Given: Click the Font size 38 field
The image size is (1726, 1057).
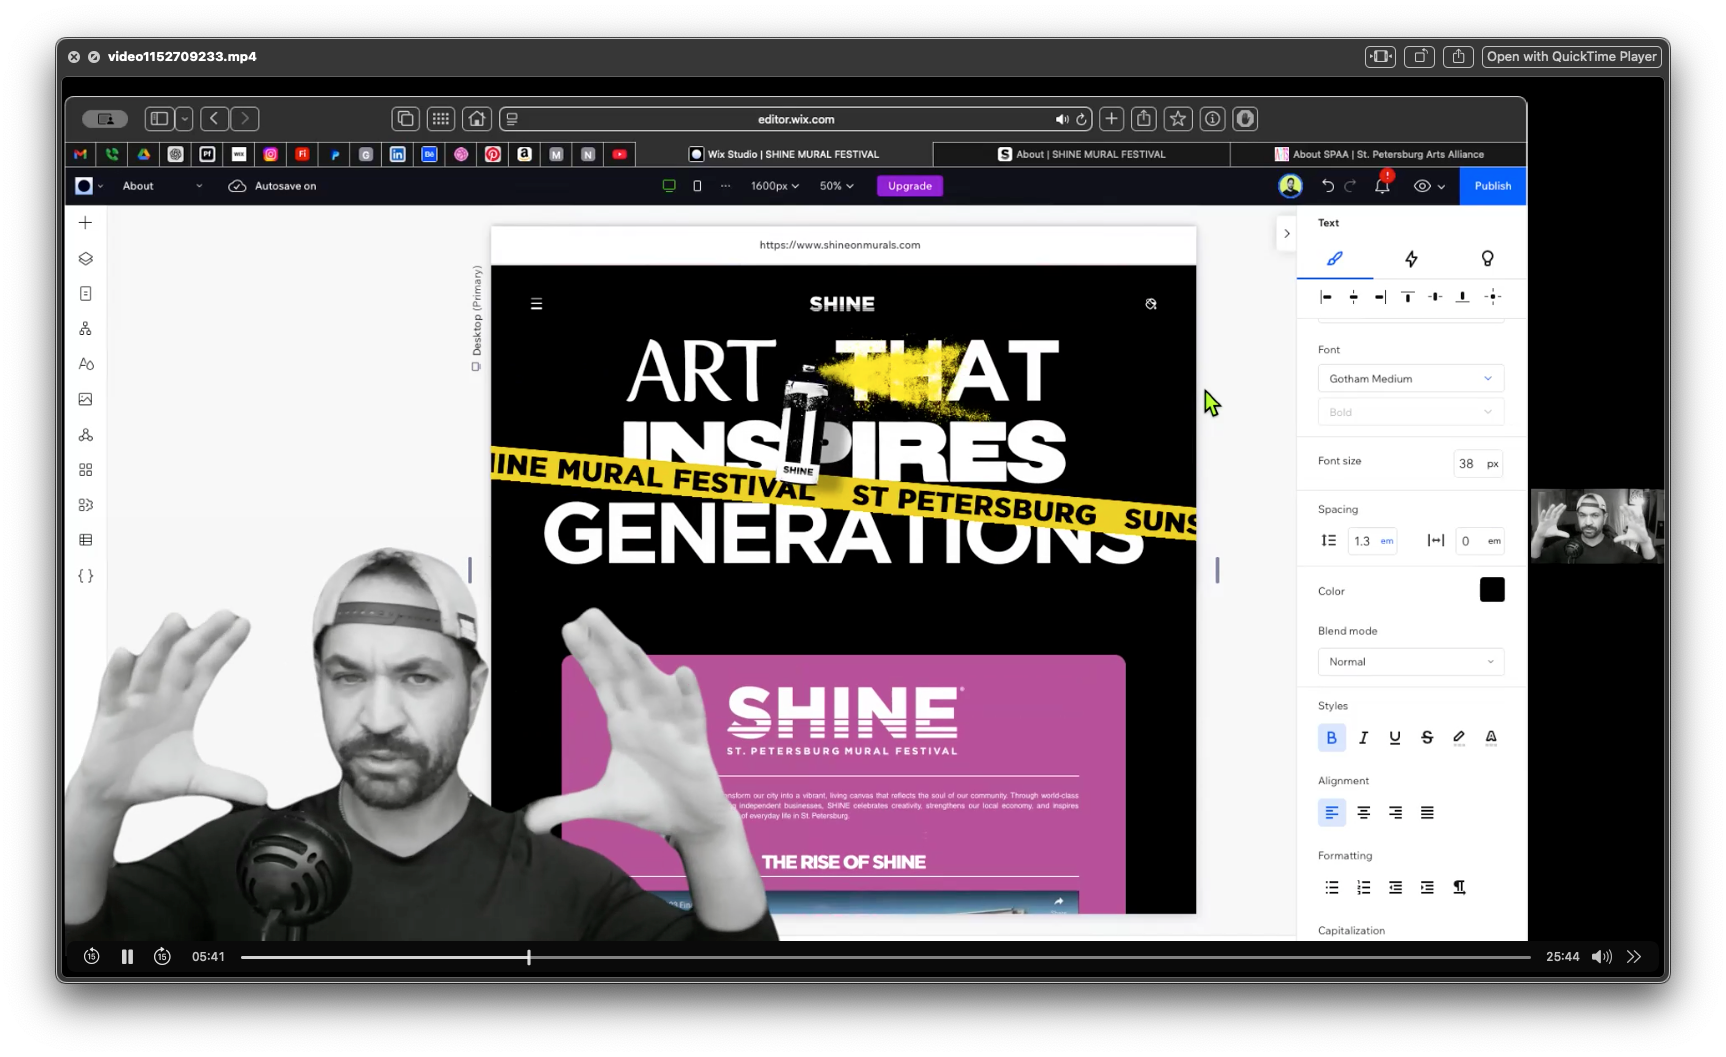Looking at the screenshot, I should [x=1477, y=464].
